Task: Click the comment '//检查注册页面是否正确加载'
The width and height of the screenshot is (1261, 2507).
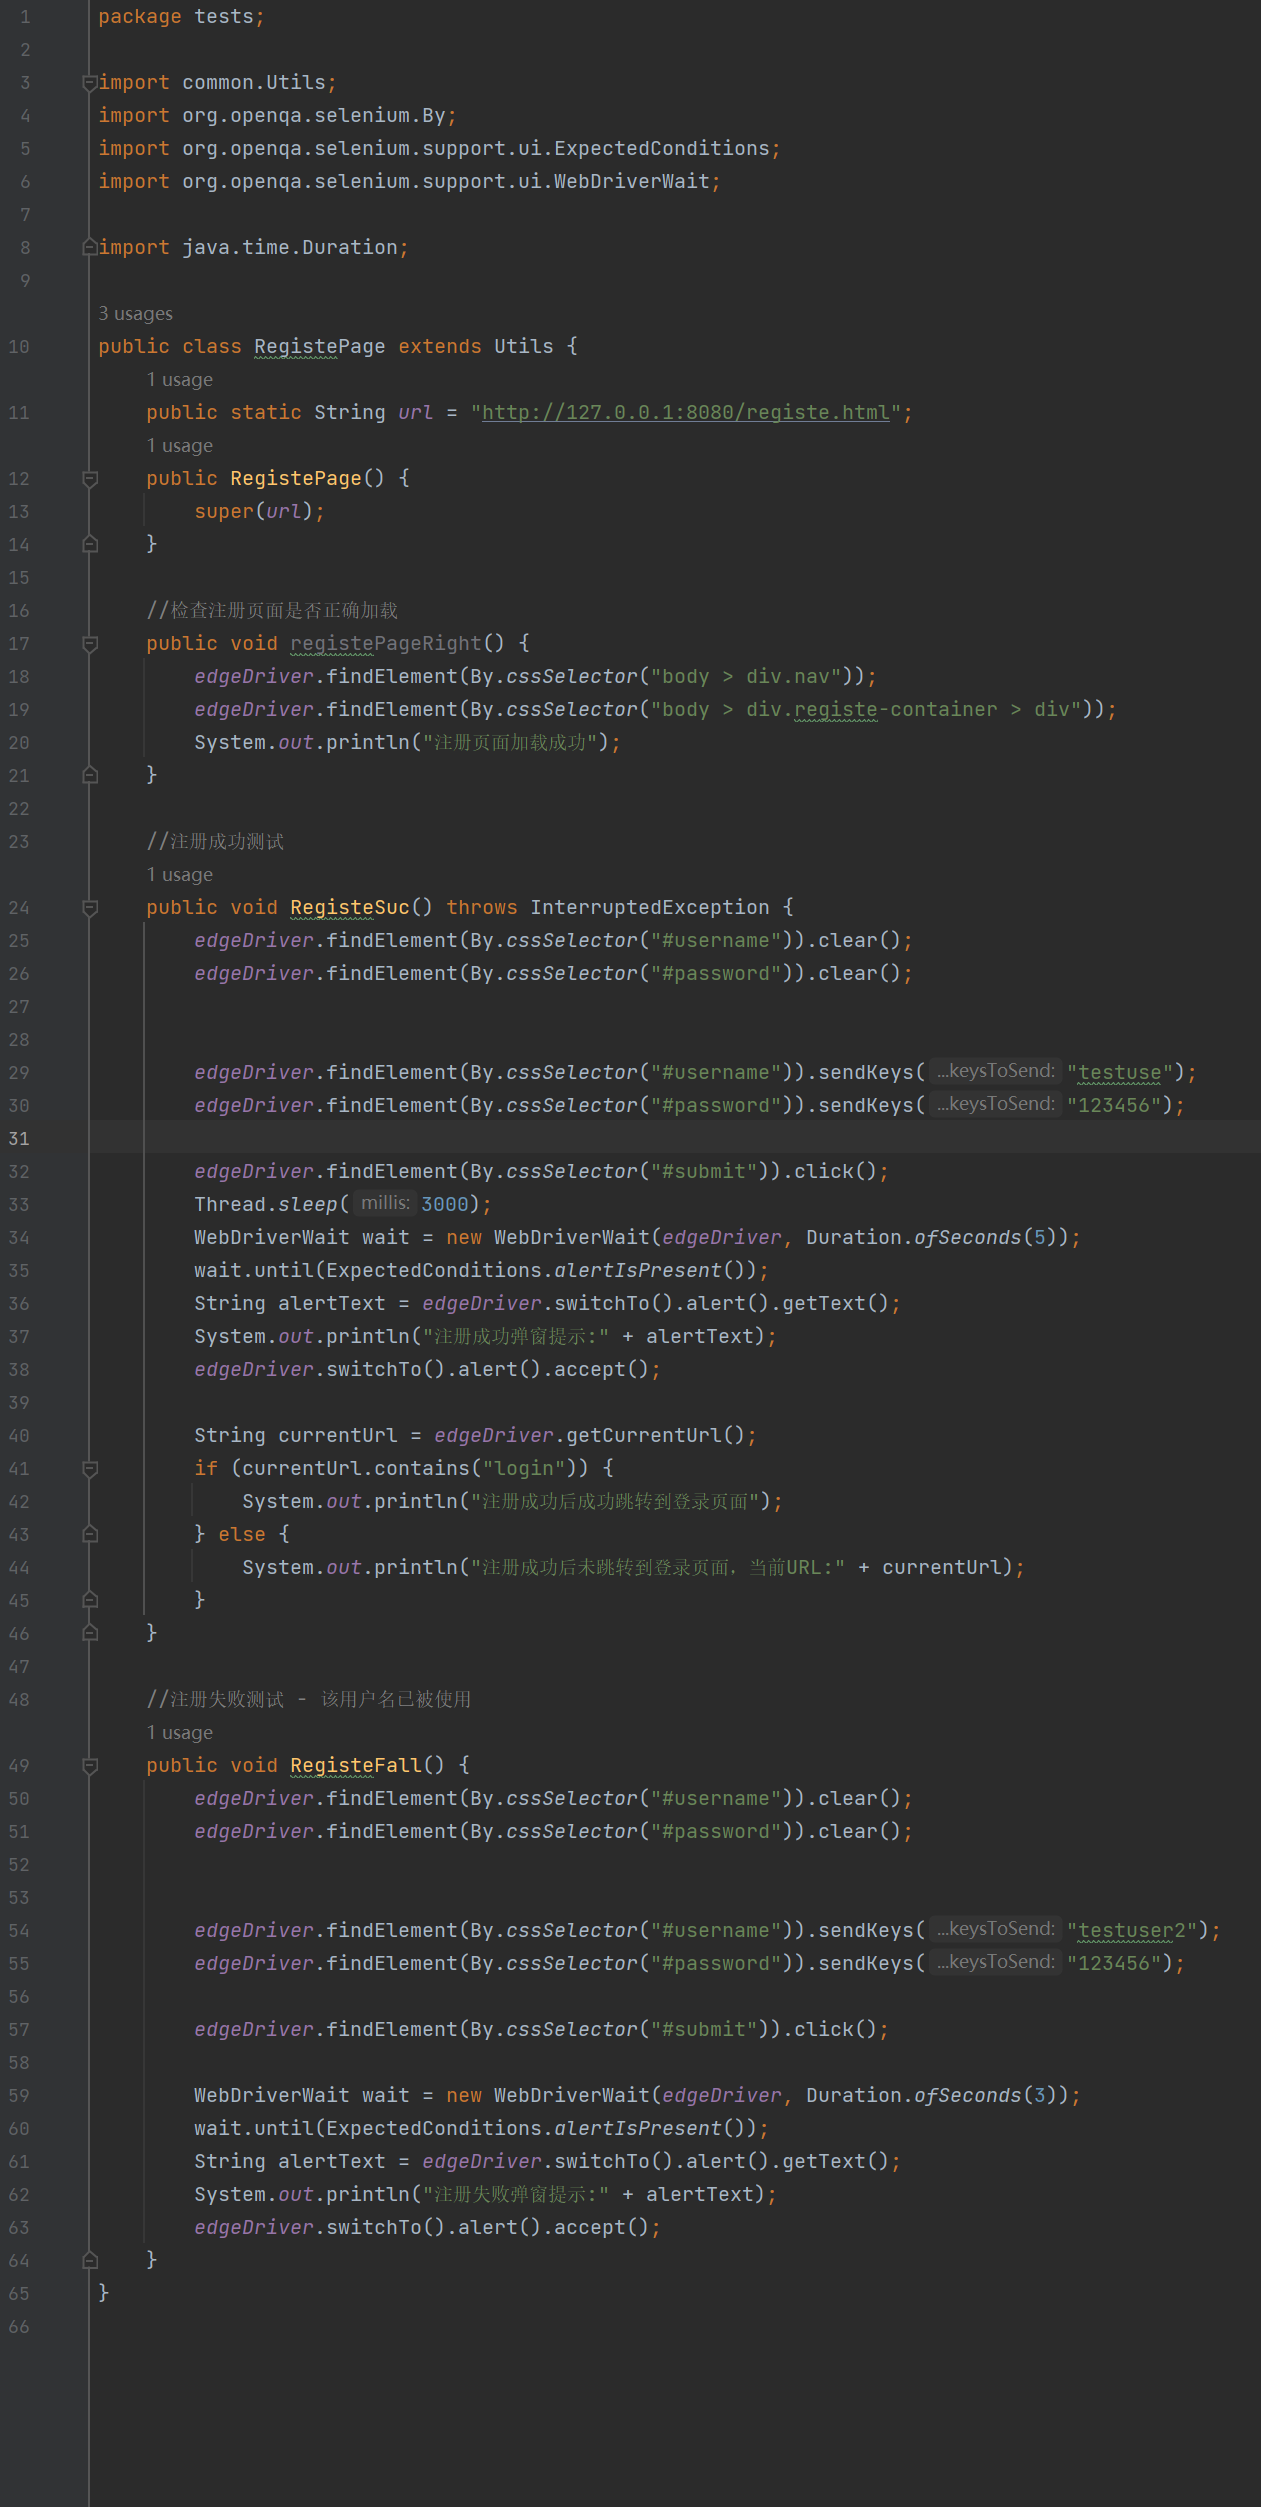Action: (272, 611)
